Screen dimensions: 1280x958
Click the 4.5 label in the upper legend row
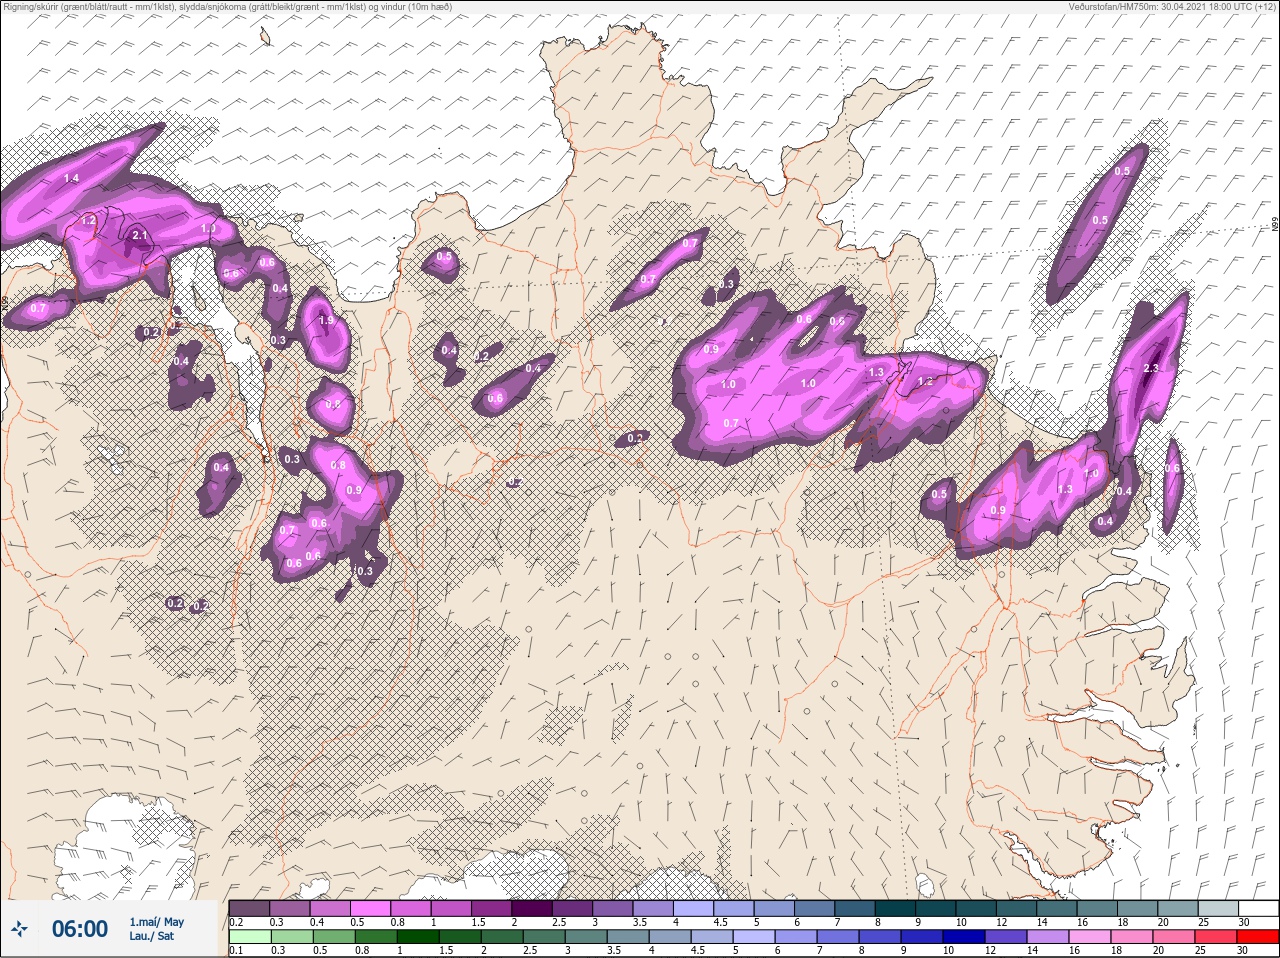pyautogui.click(x=721, y=922)
